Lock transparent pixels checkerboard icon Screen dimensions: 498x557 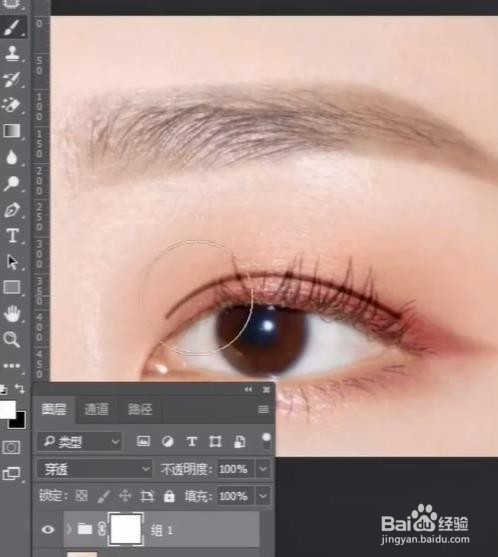point(81,496)
